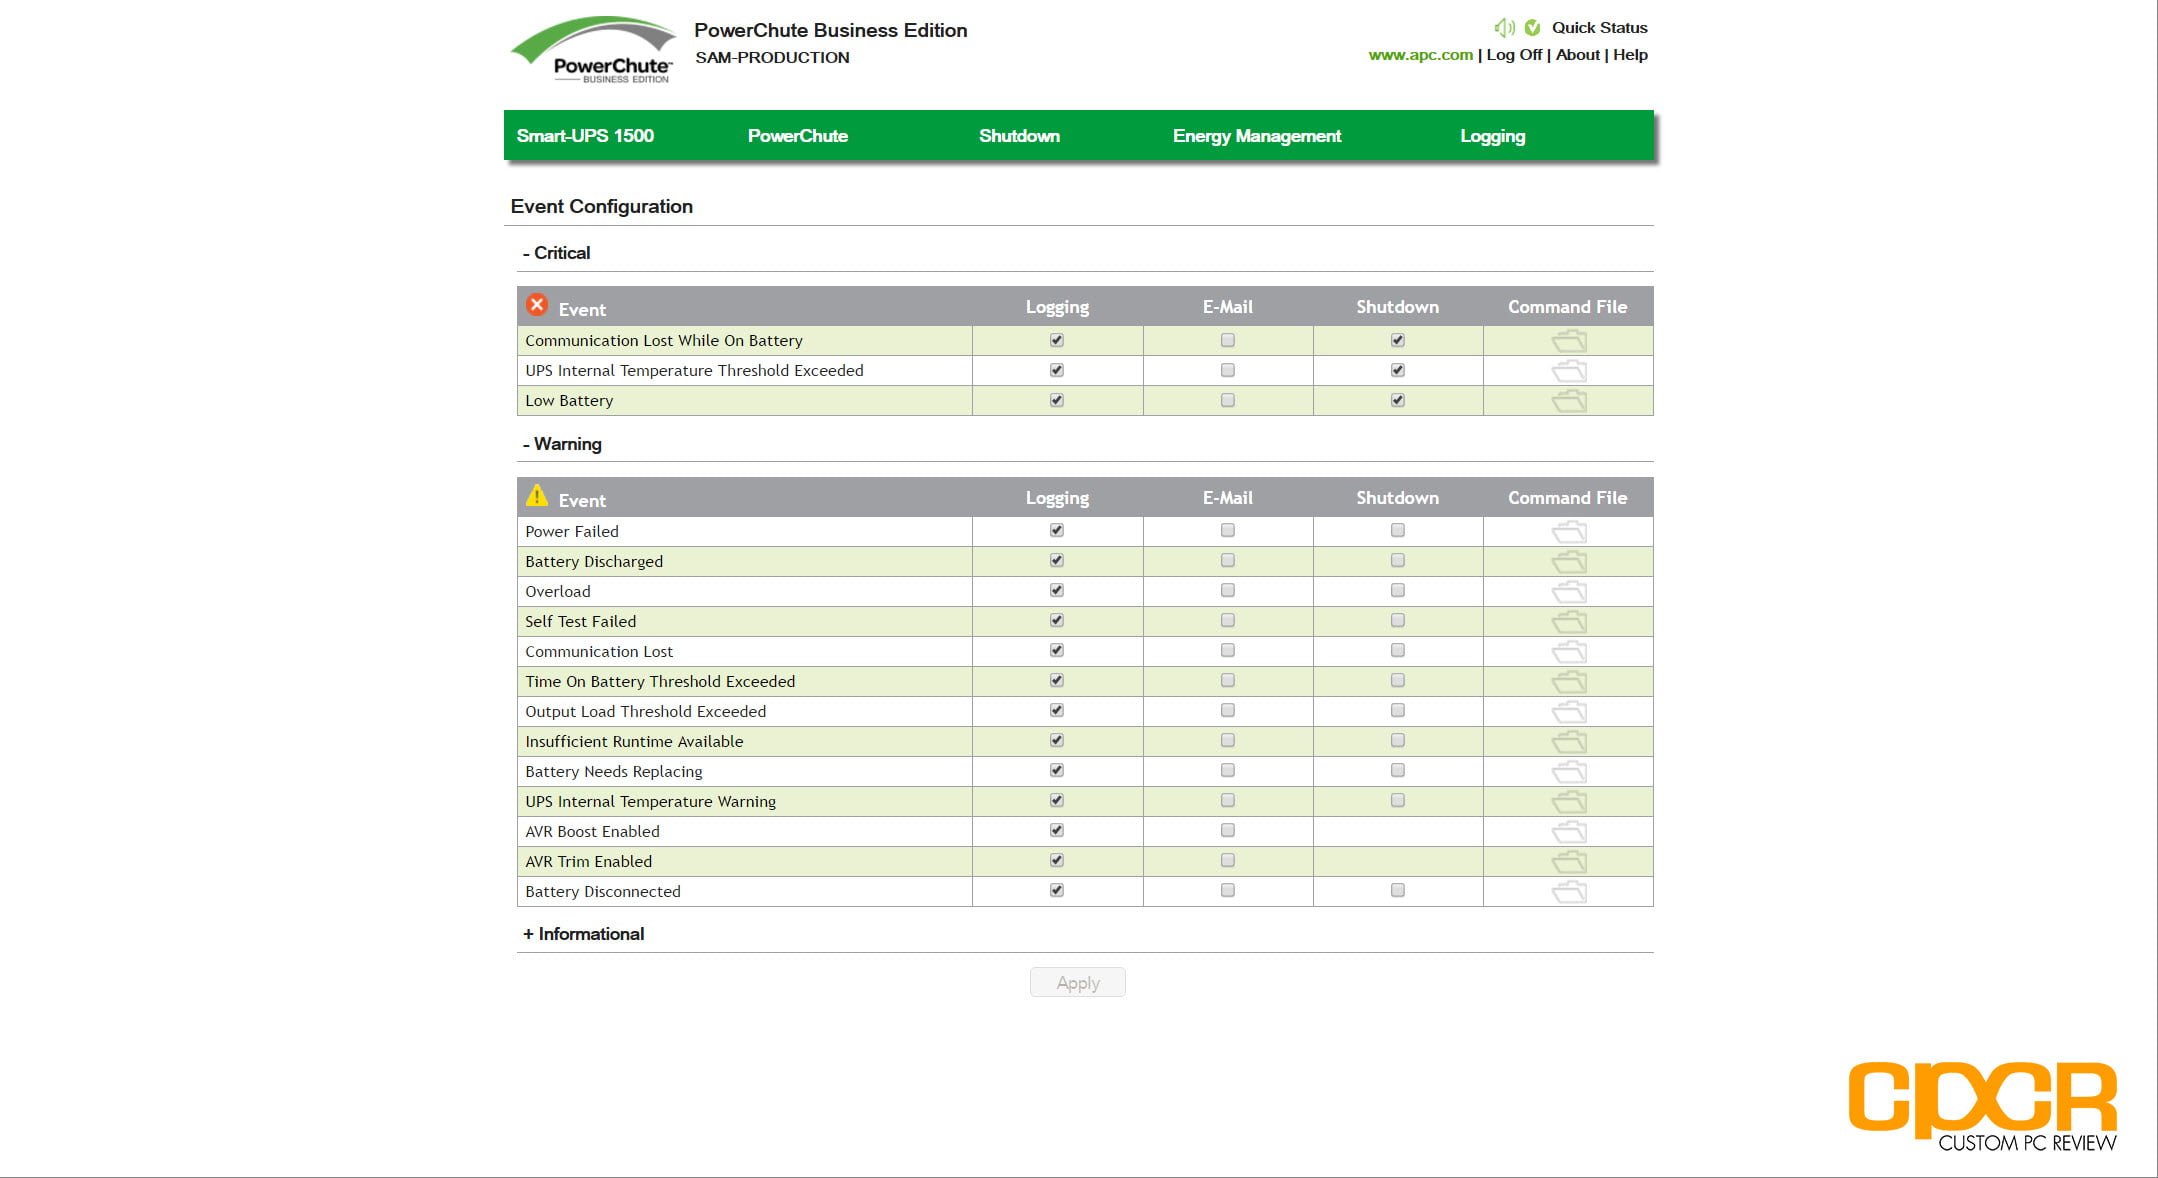Open the Energy Management menu

[x=1257, y=136]
